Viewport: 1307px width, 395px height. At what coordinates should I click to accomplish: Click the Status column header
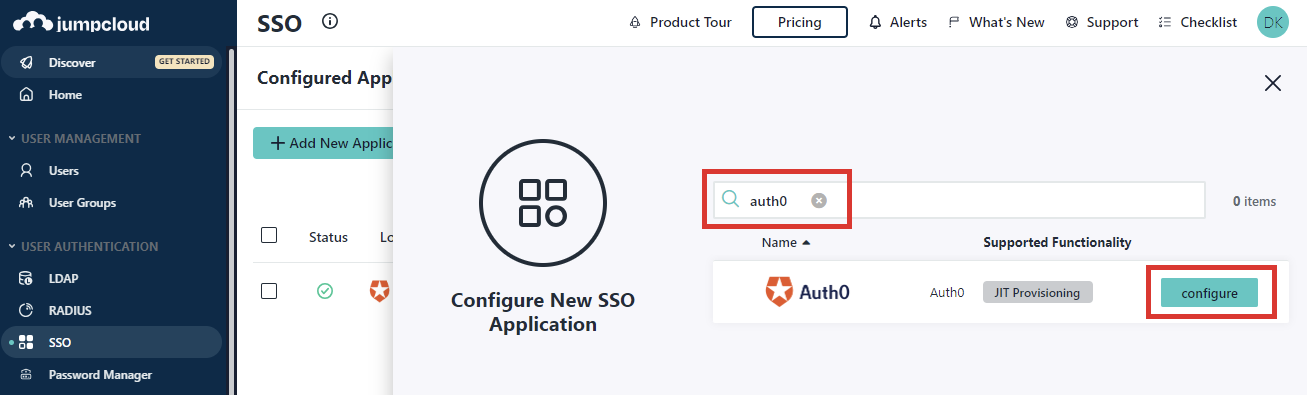pyautogui.click(x=328, y=237)
